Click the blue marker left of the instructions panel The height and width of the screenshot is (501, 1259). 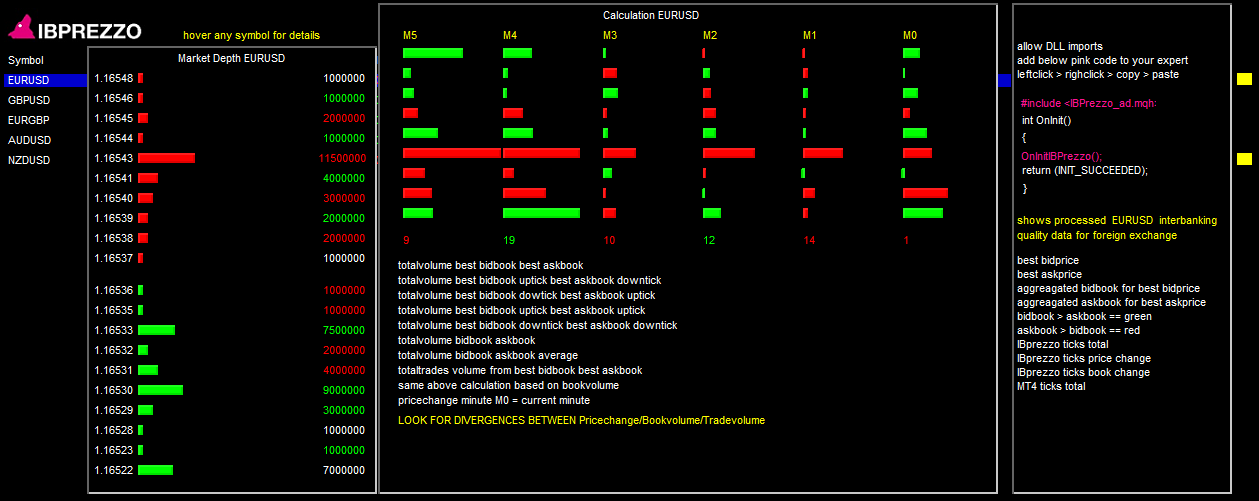1004,80
